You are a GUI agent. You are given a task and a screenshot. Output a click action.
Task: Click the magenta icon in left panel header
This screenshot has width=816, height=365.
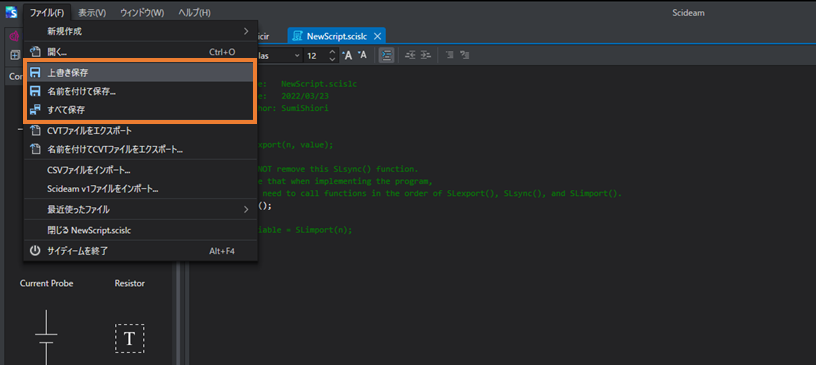point(15,36)
